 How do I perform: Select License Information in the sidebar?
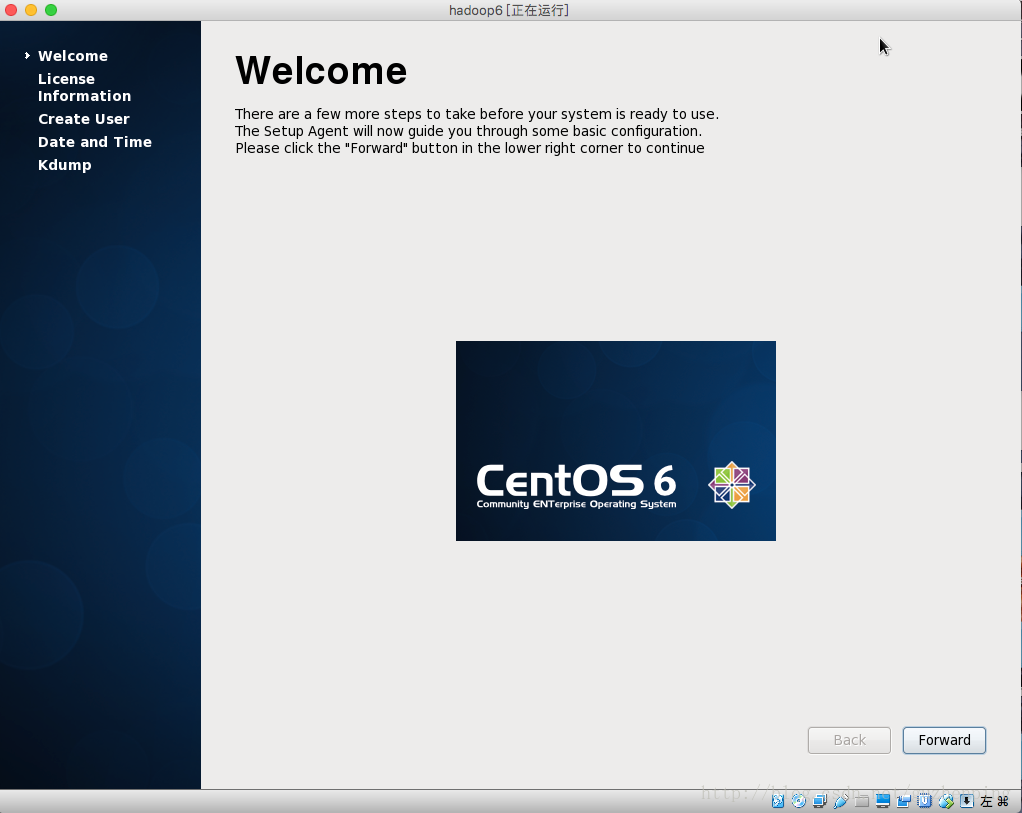click(x=84, y=88)
